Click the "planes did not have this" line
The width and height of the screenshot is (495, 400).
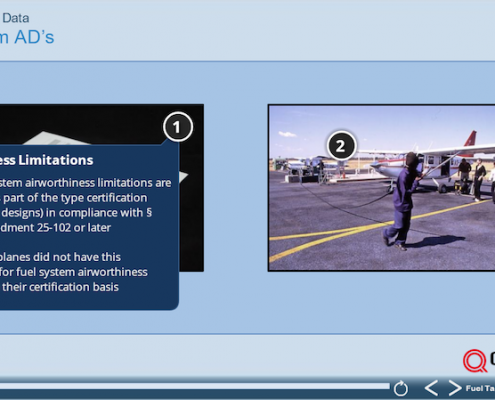tap(60, 257)
